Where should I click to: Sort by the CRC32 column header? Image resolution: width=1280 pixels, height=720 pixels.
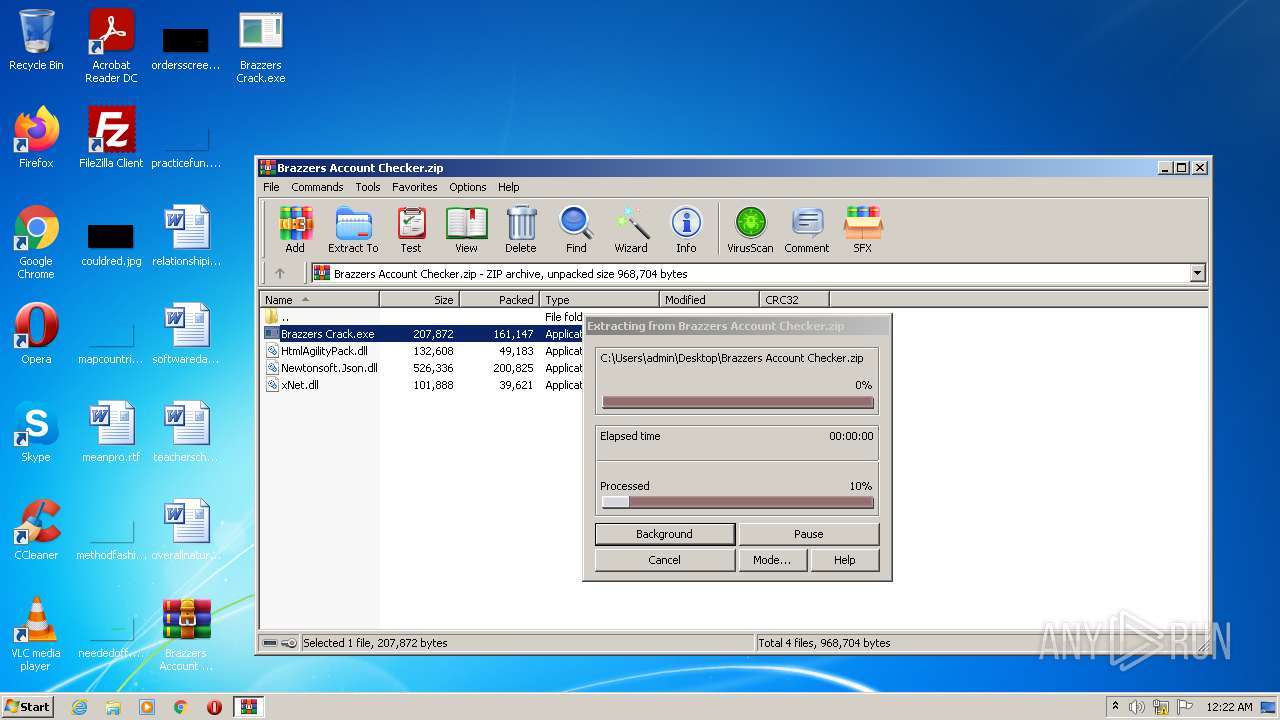(x=794, y=299)
